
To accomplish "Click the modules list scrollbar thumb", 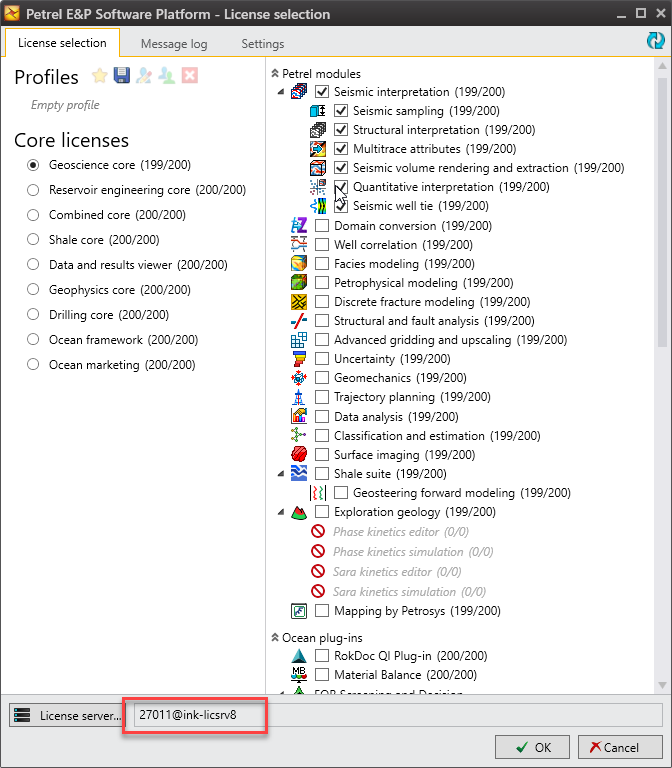I will pos(662,211).
